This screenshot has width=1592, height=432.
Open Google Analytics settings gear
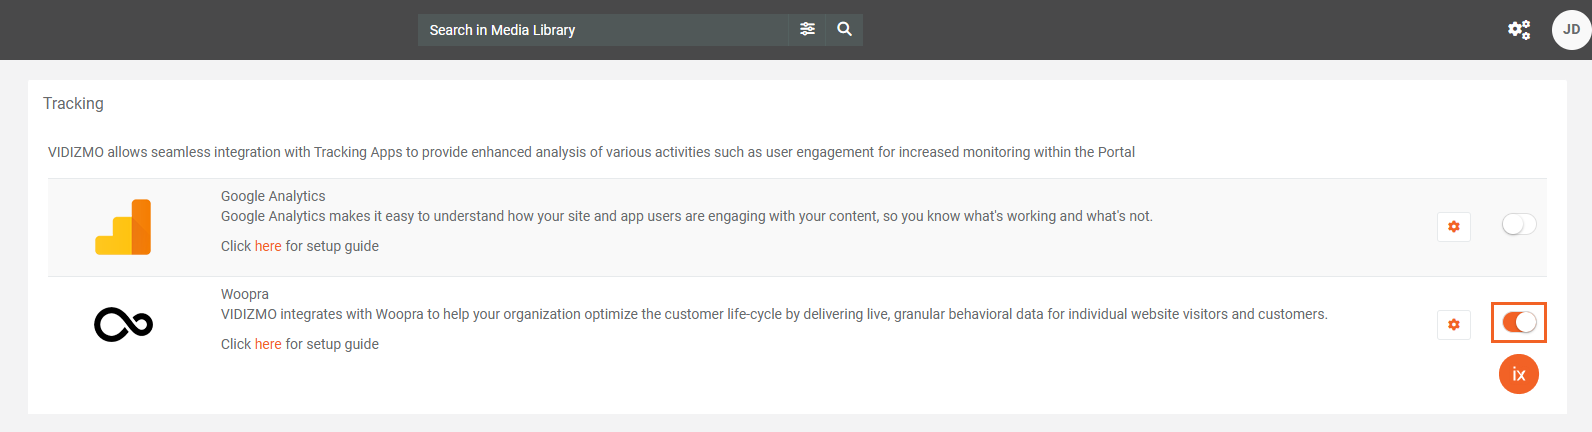click(x=1453, y=227)
